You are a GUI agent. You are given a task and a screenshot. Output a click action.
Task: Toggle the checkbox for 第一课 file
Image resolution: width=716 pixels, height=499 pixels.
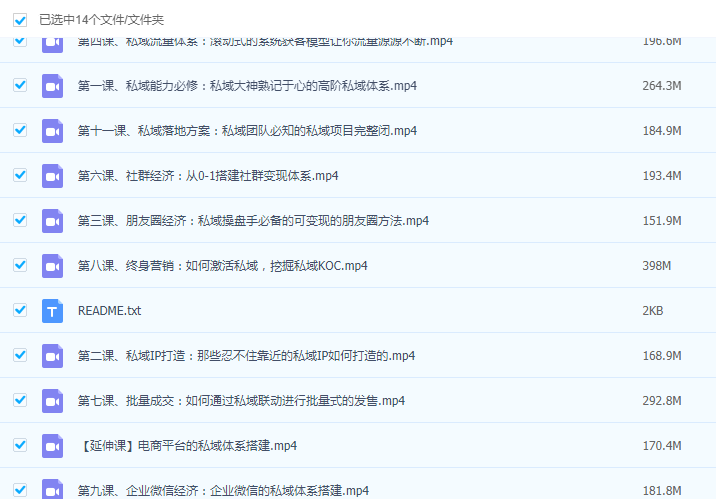(20, 85)
